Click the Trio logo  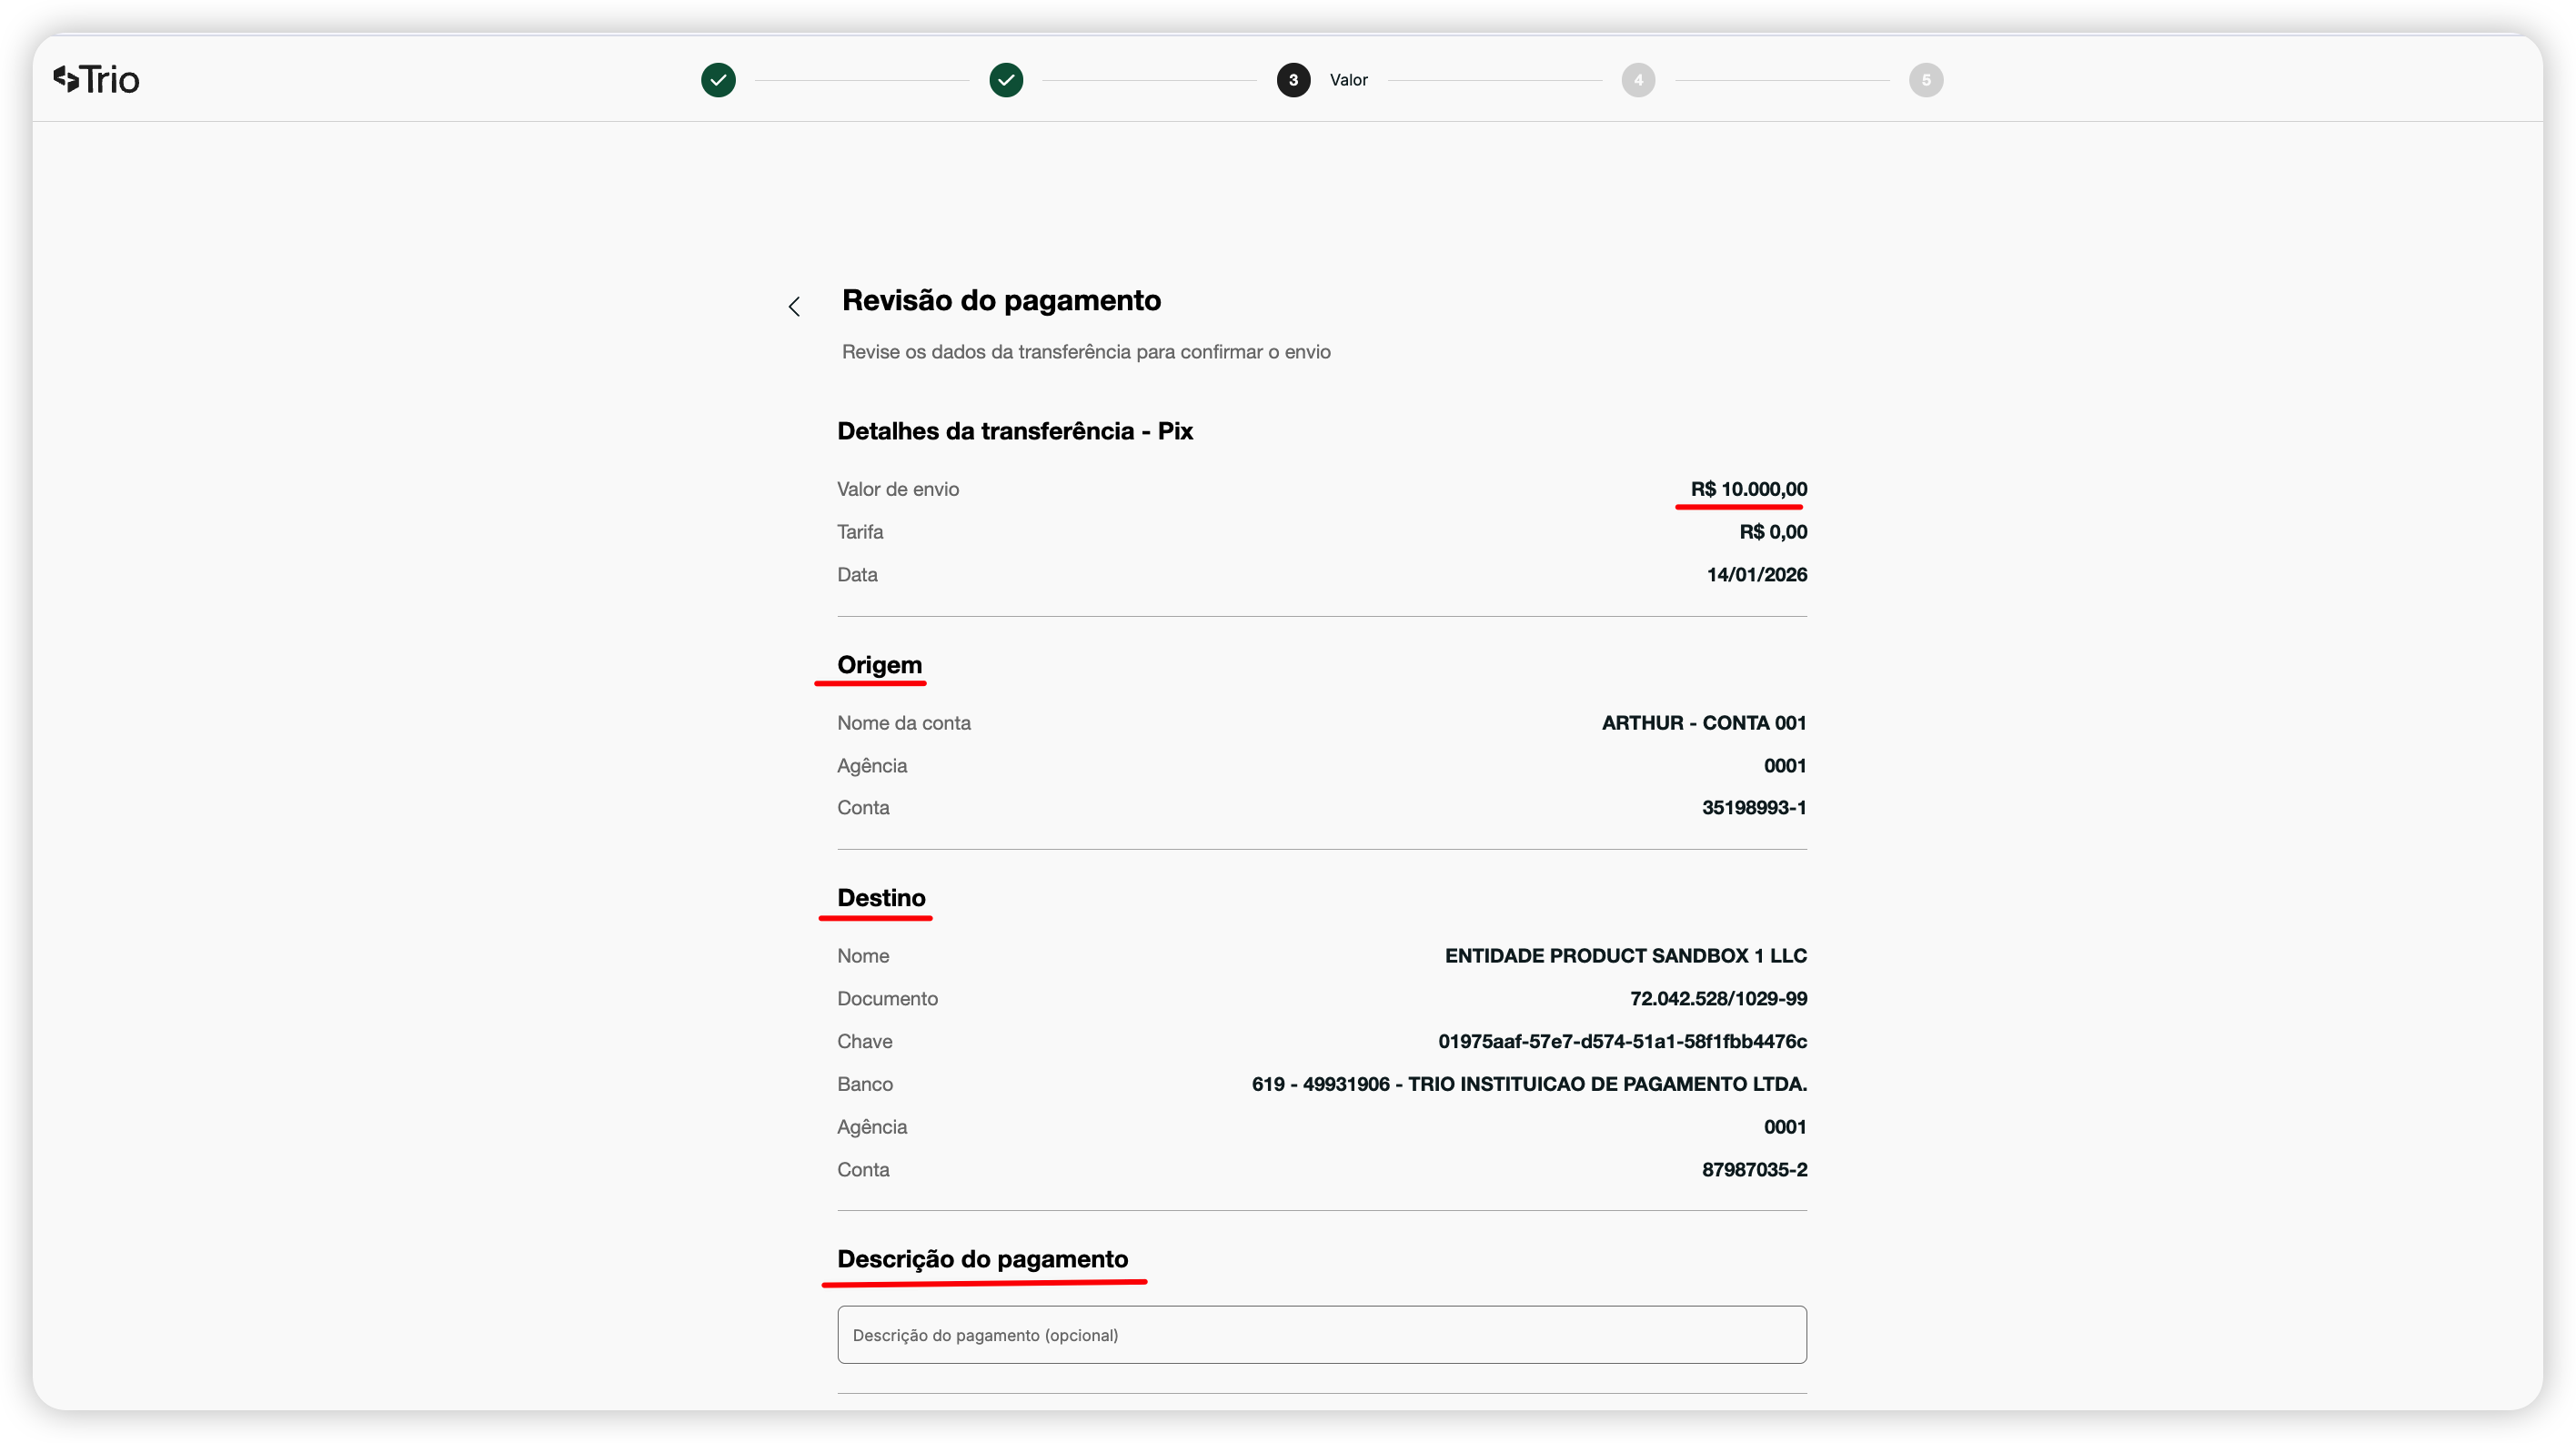click(x=96, y=79)
